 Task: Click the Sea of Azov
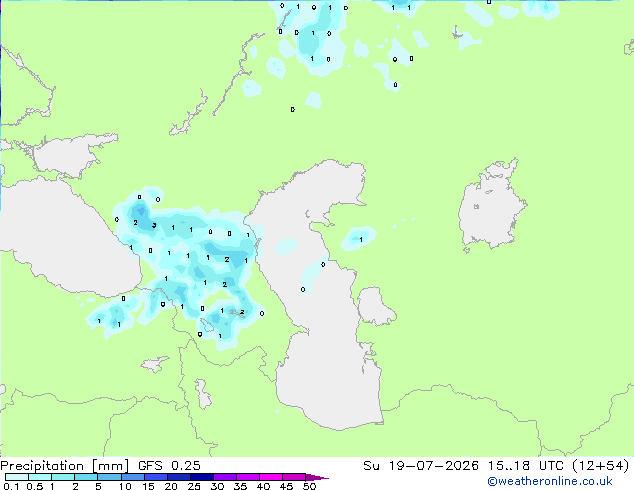pos(71,156)
